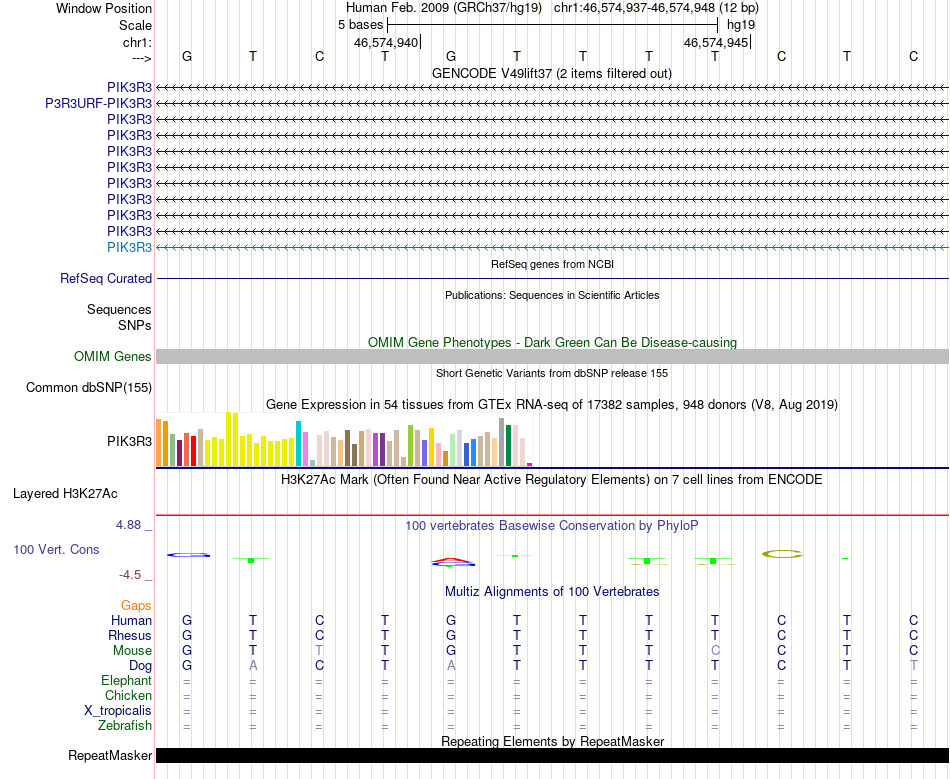Click the Sequences track label
This screenshot has height=779, width=950.
point(119,310)
